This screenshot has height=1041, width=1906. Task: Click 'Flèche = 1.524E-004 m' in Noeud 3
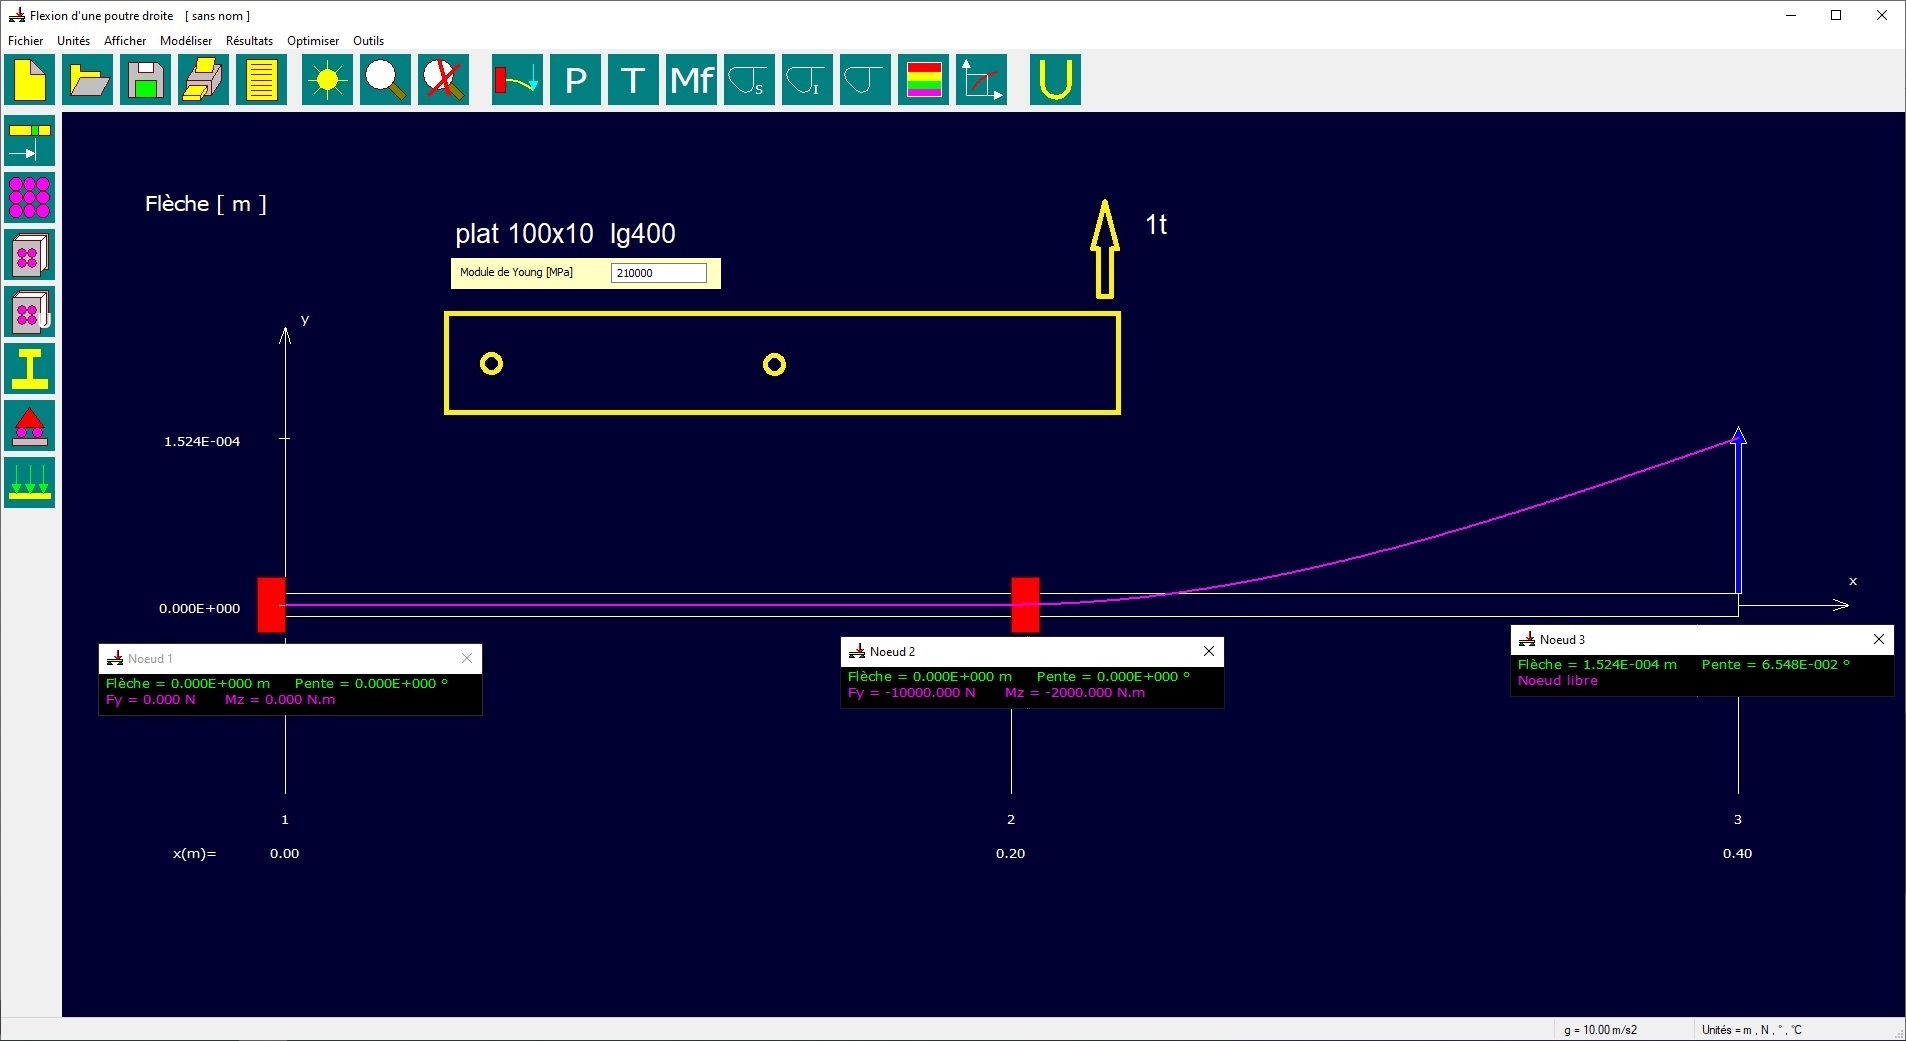1597,664
